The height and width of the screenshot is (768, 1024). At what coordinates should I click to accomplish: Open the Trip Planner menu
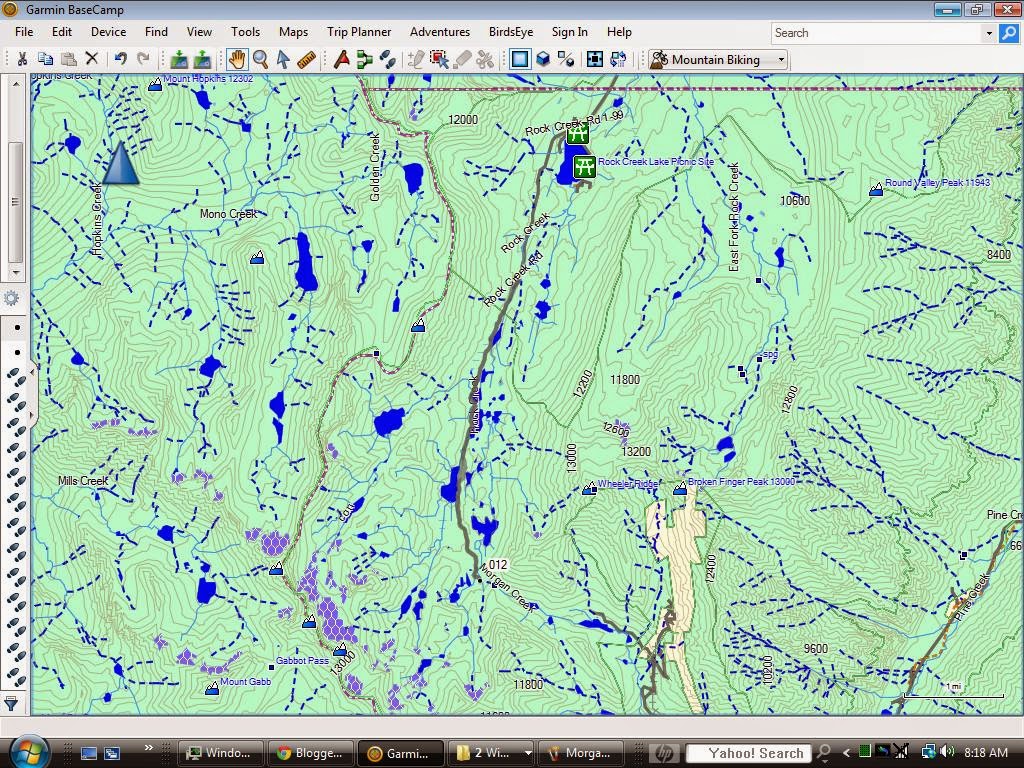tap(359, 31)
